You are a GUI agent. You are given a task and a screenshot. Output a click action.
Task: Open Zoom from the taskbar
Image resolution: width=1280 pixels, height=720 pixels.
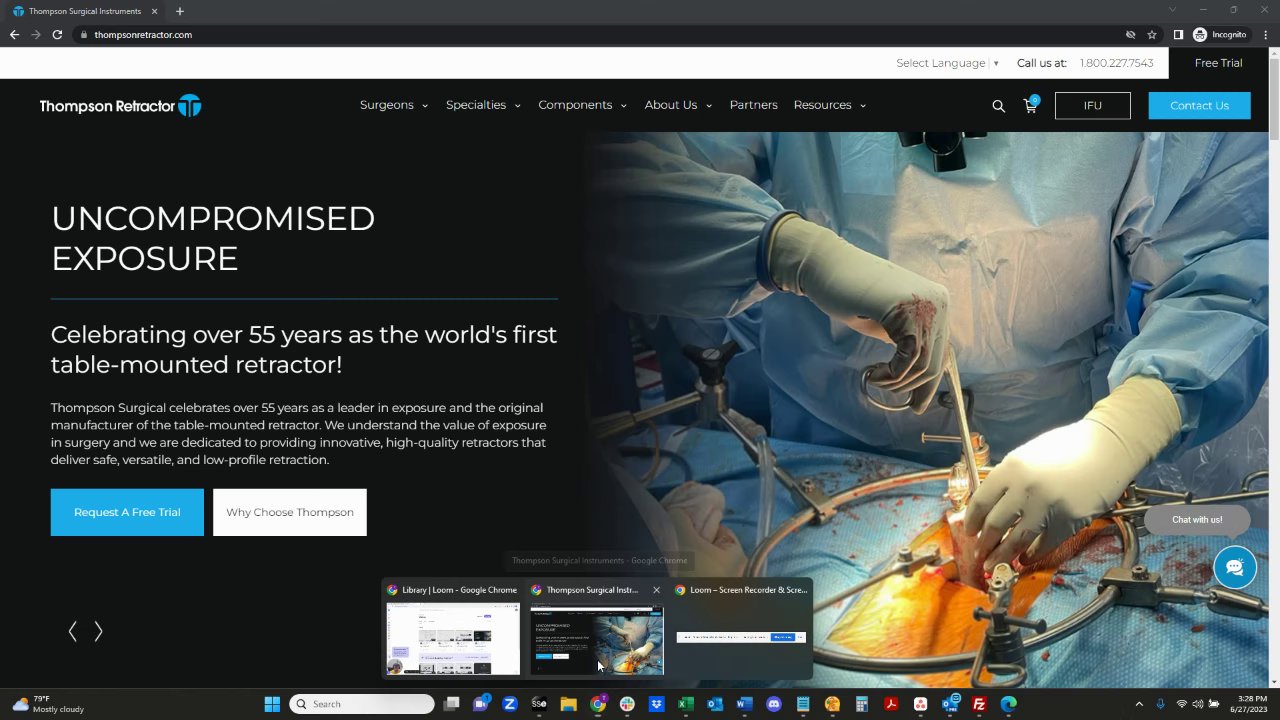[510, 704]
